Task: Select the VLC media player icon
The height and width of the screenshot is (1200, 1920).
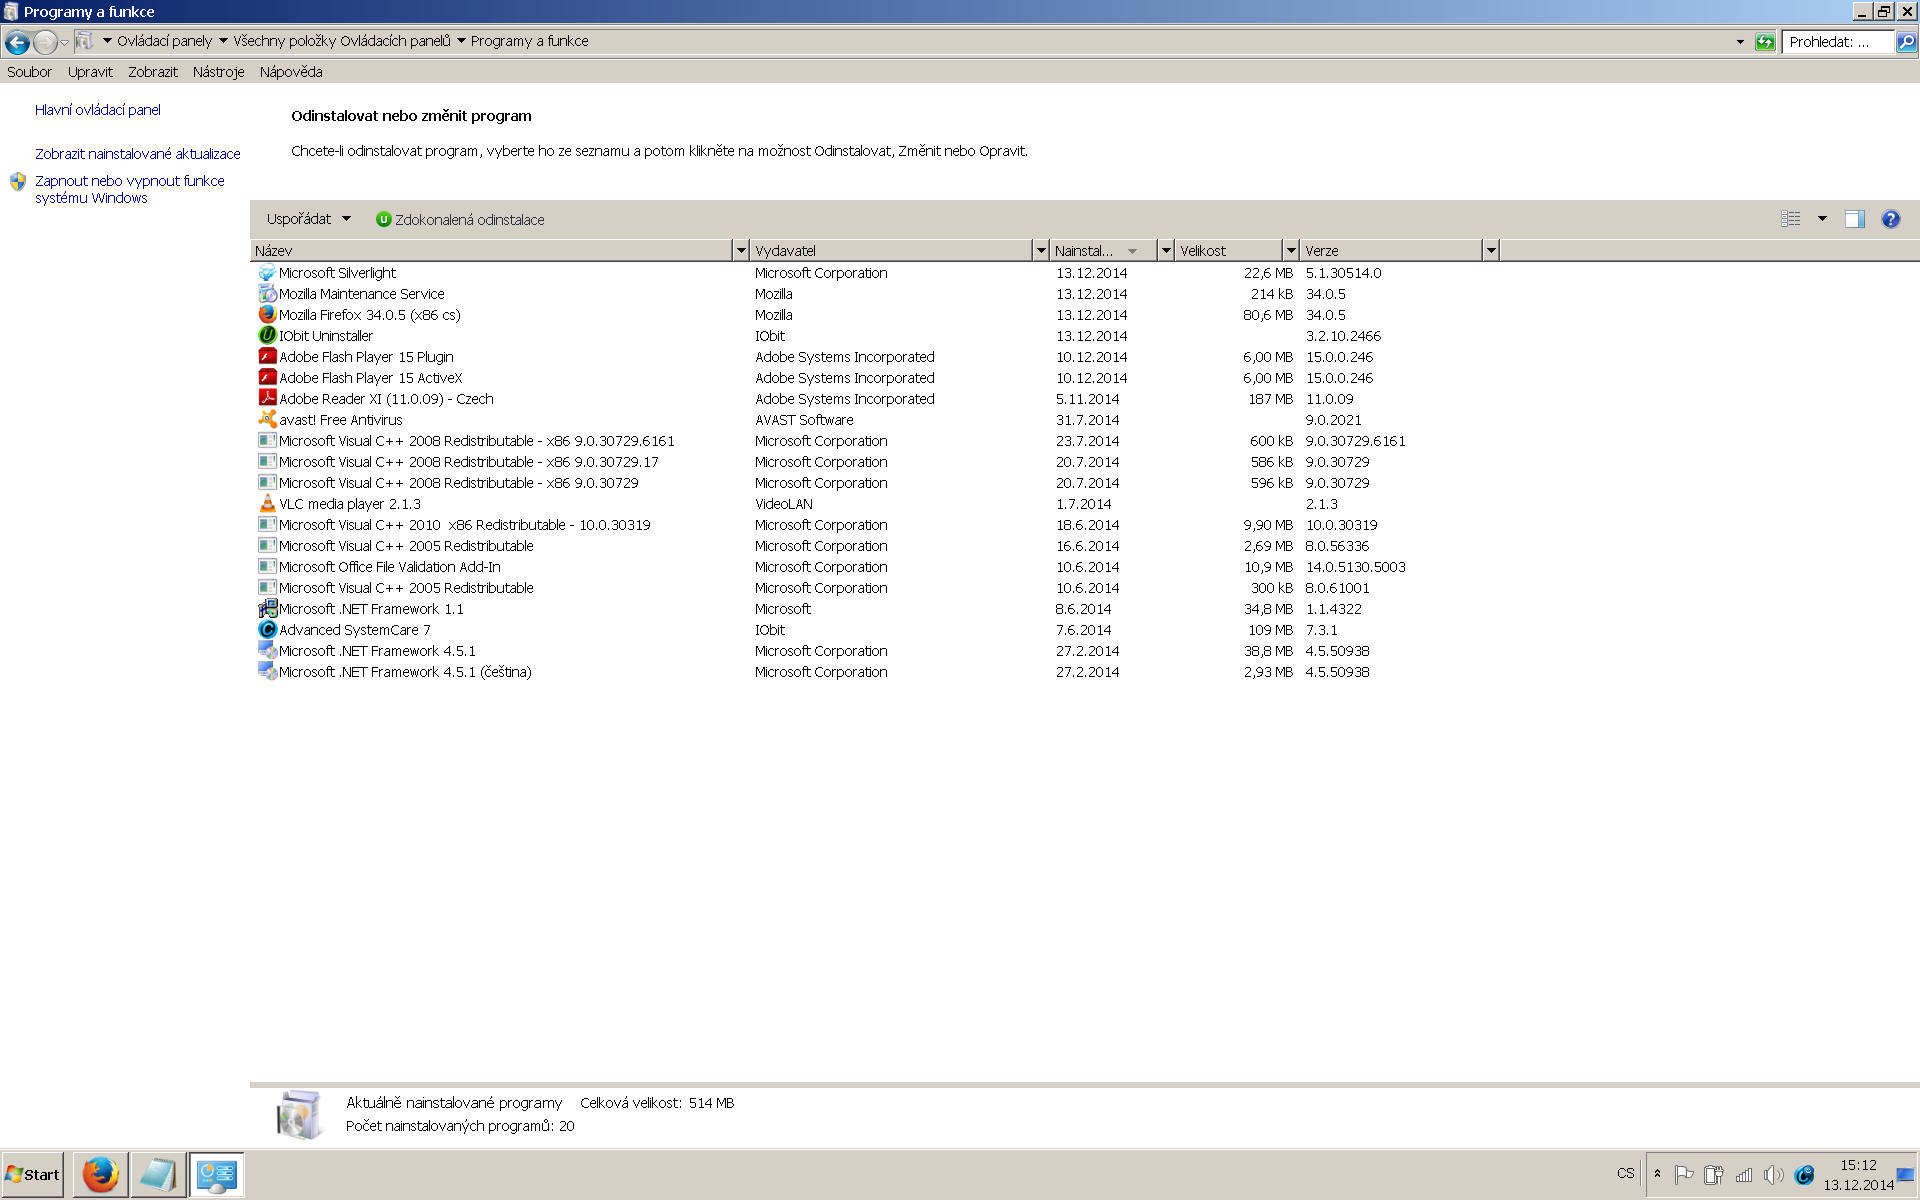Action: (x=267, y=504)
